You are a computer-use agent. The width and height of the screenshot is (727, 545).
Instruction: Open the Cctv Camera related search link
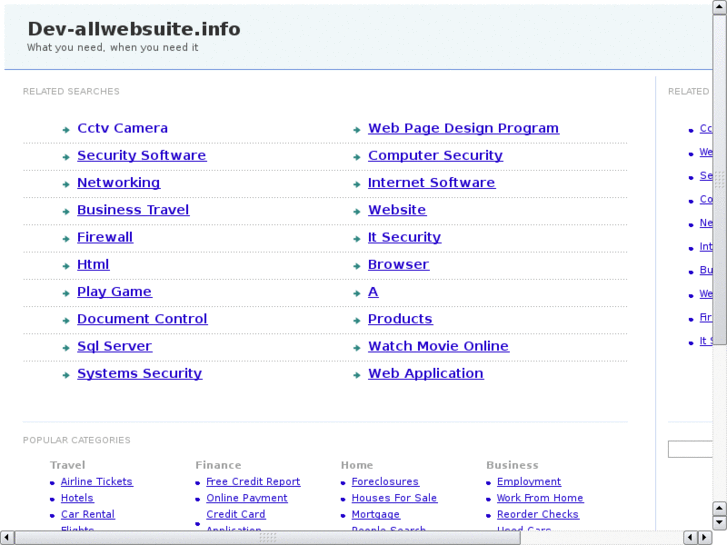(122, 128)
